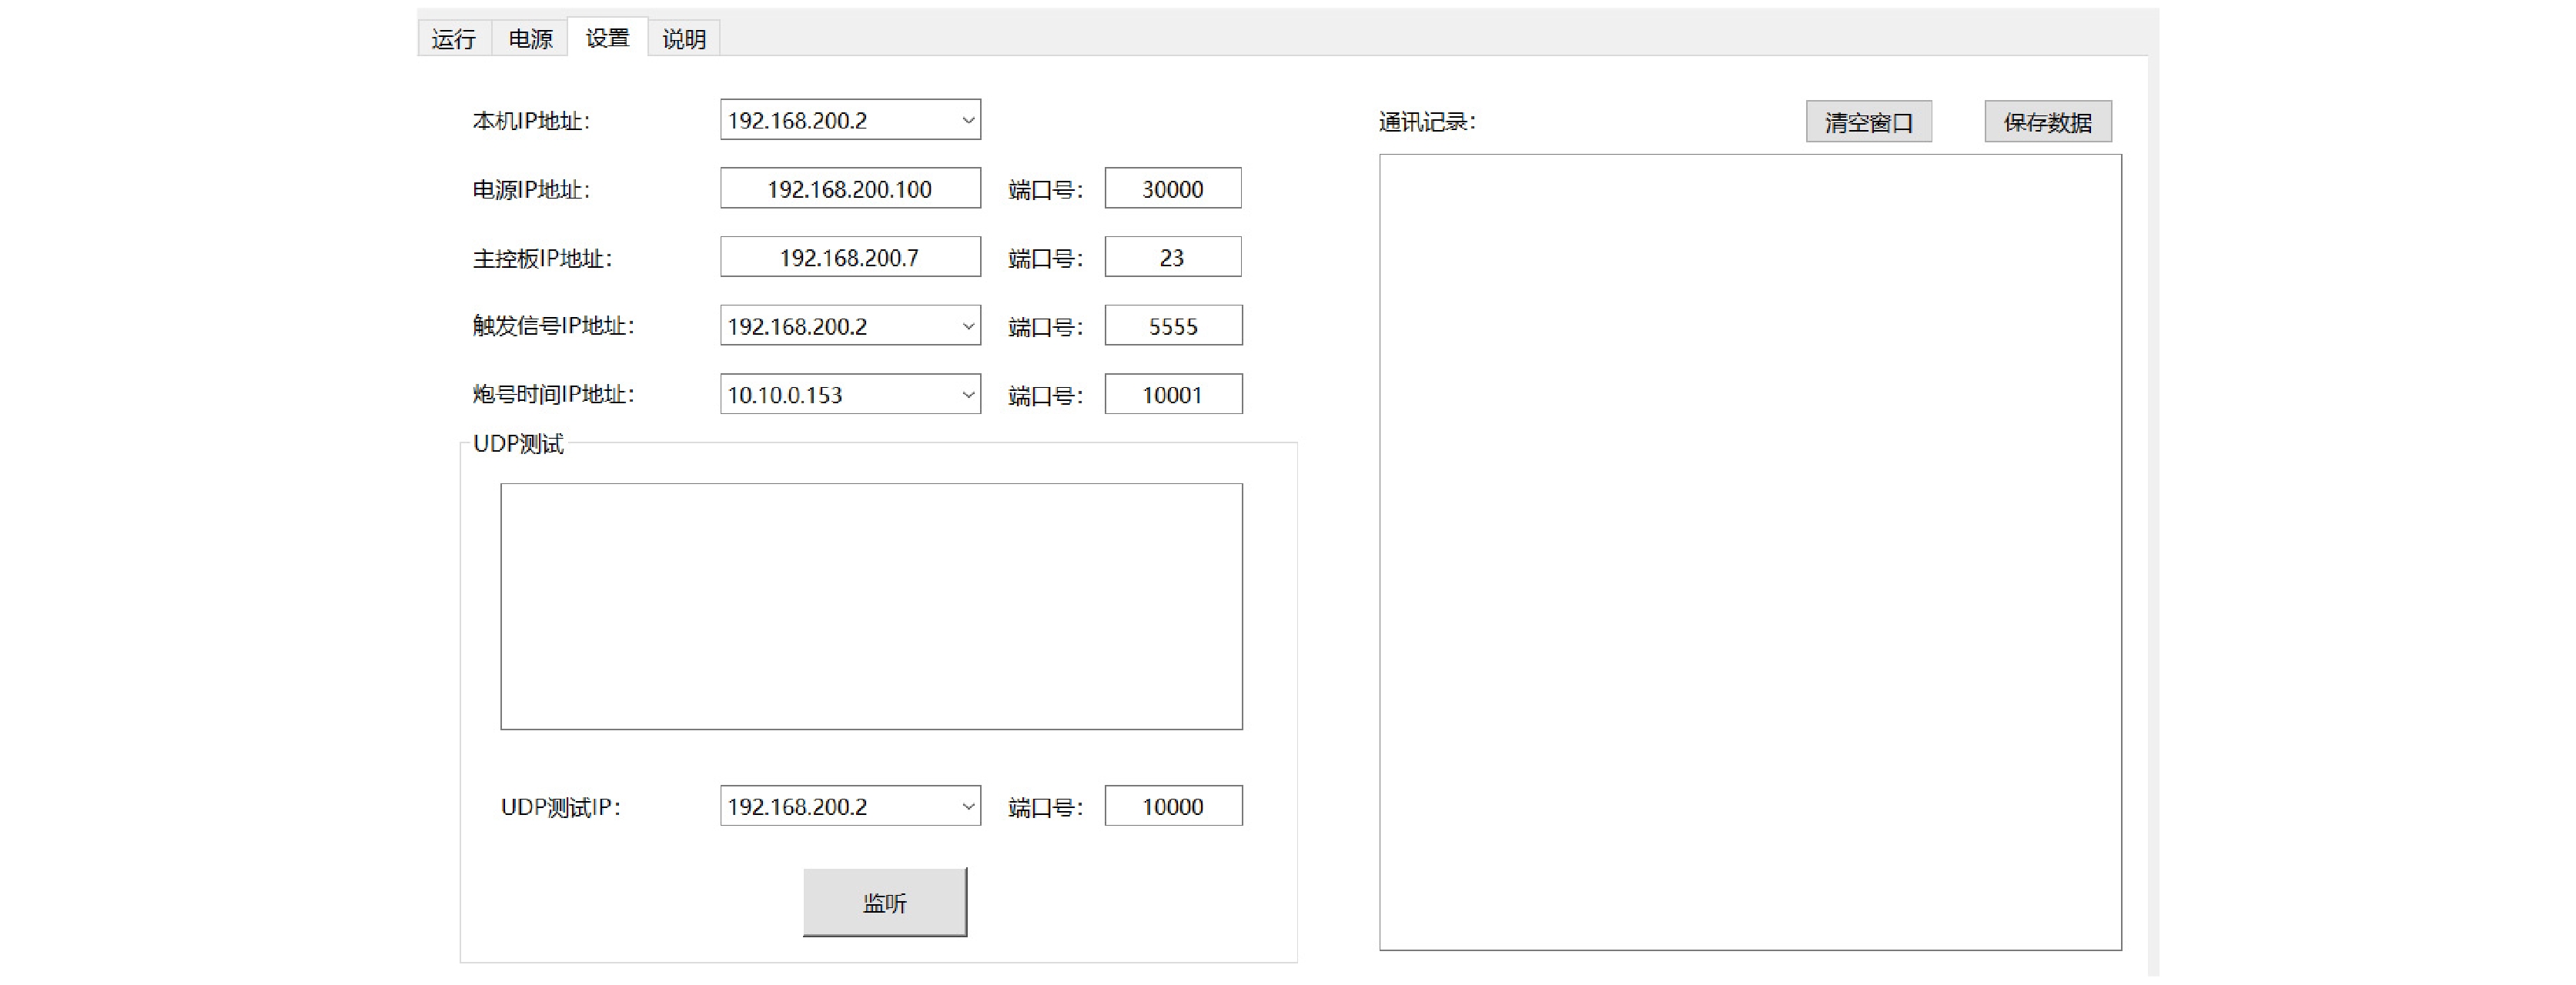Open the 触发信号IP地址 combo box

click(x=967, y=326)
